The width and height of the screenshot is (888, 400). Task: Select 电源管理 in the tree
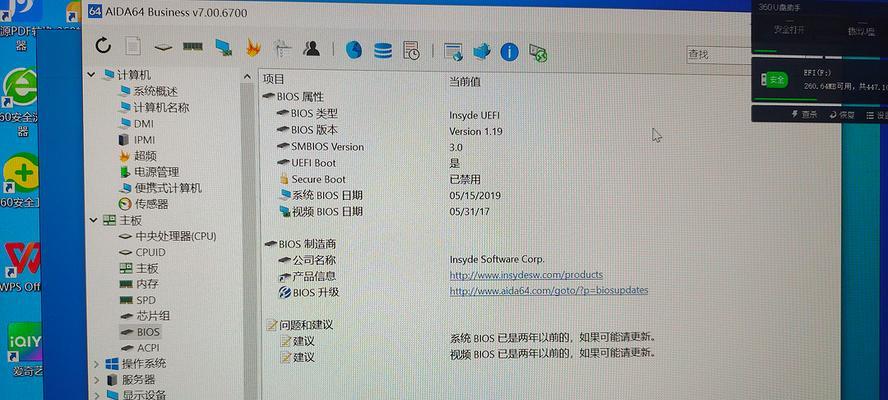150,172
